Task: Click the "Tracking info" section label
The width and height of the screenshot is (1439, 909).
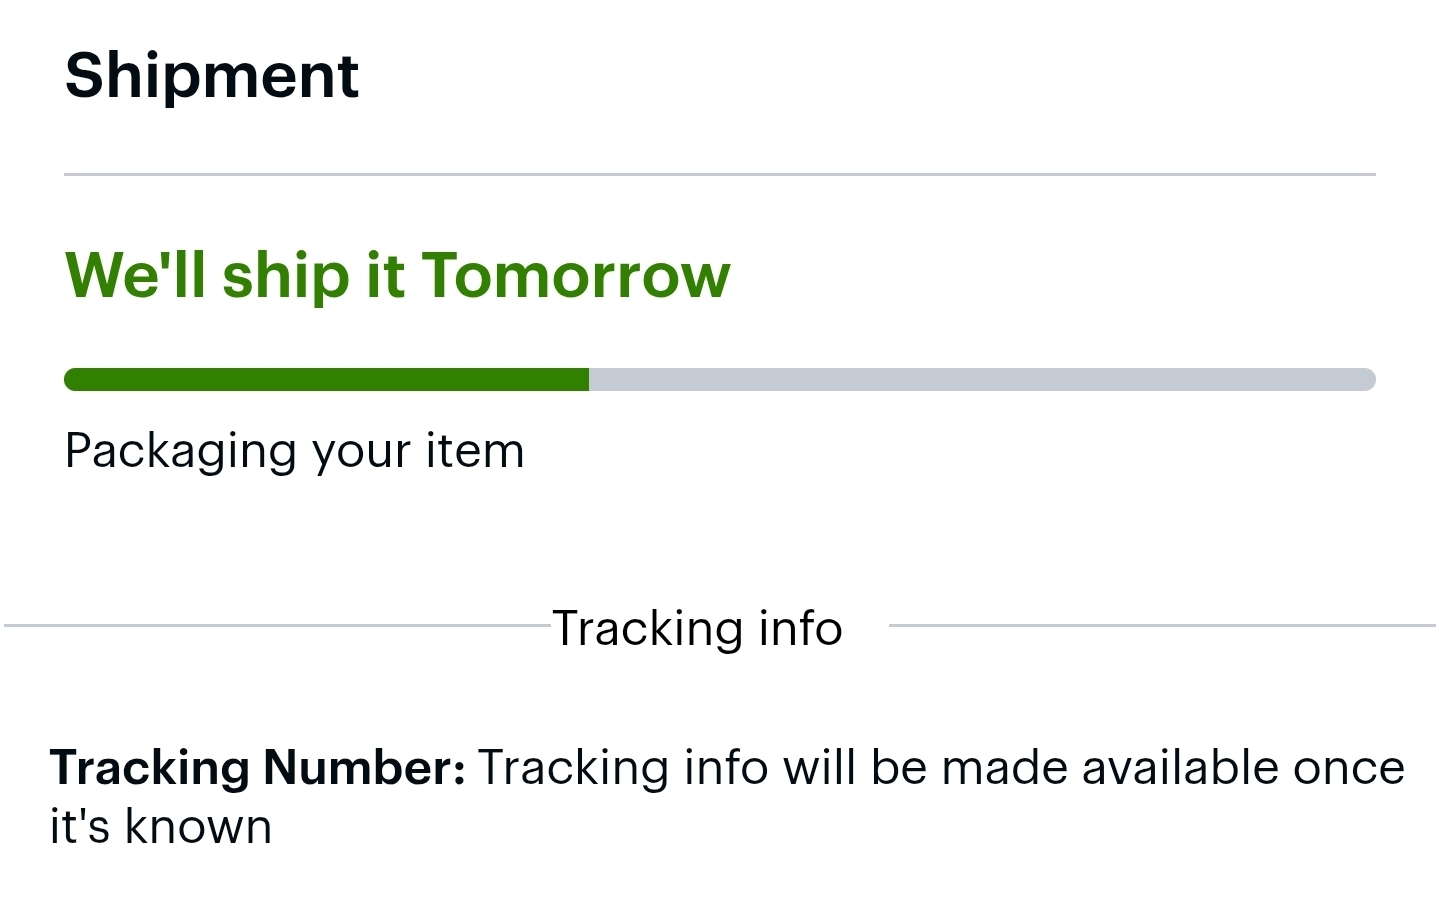Action: pyautogui.click(x=697, y=628)
